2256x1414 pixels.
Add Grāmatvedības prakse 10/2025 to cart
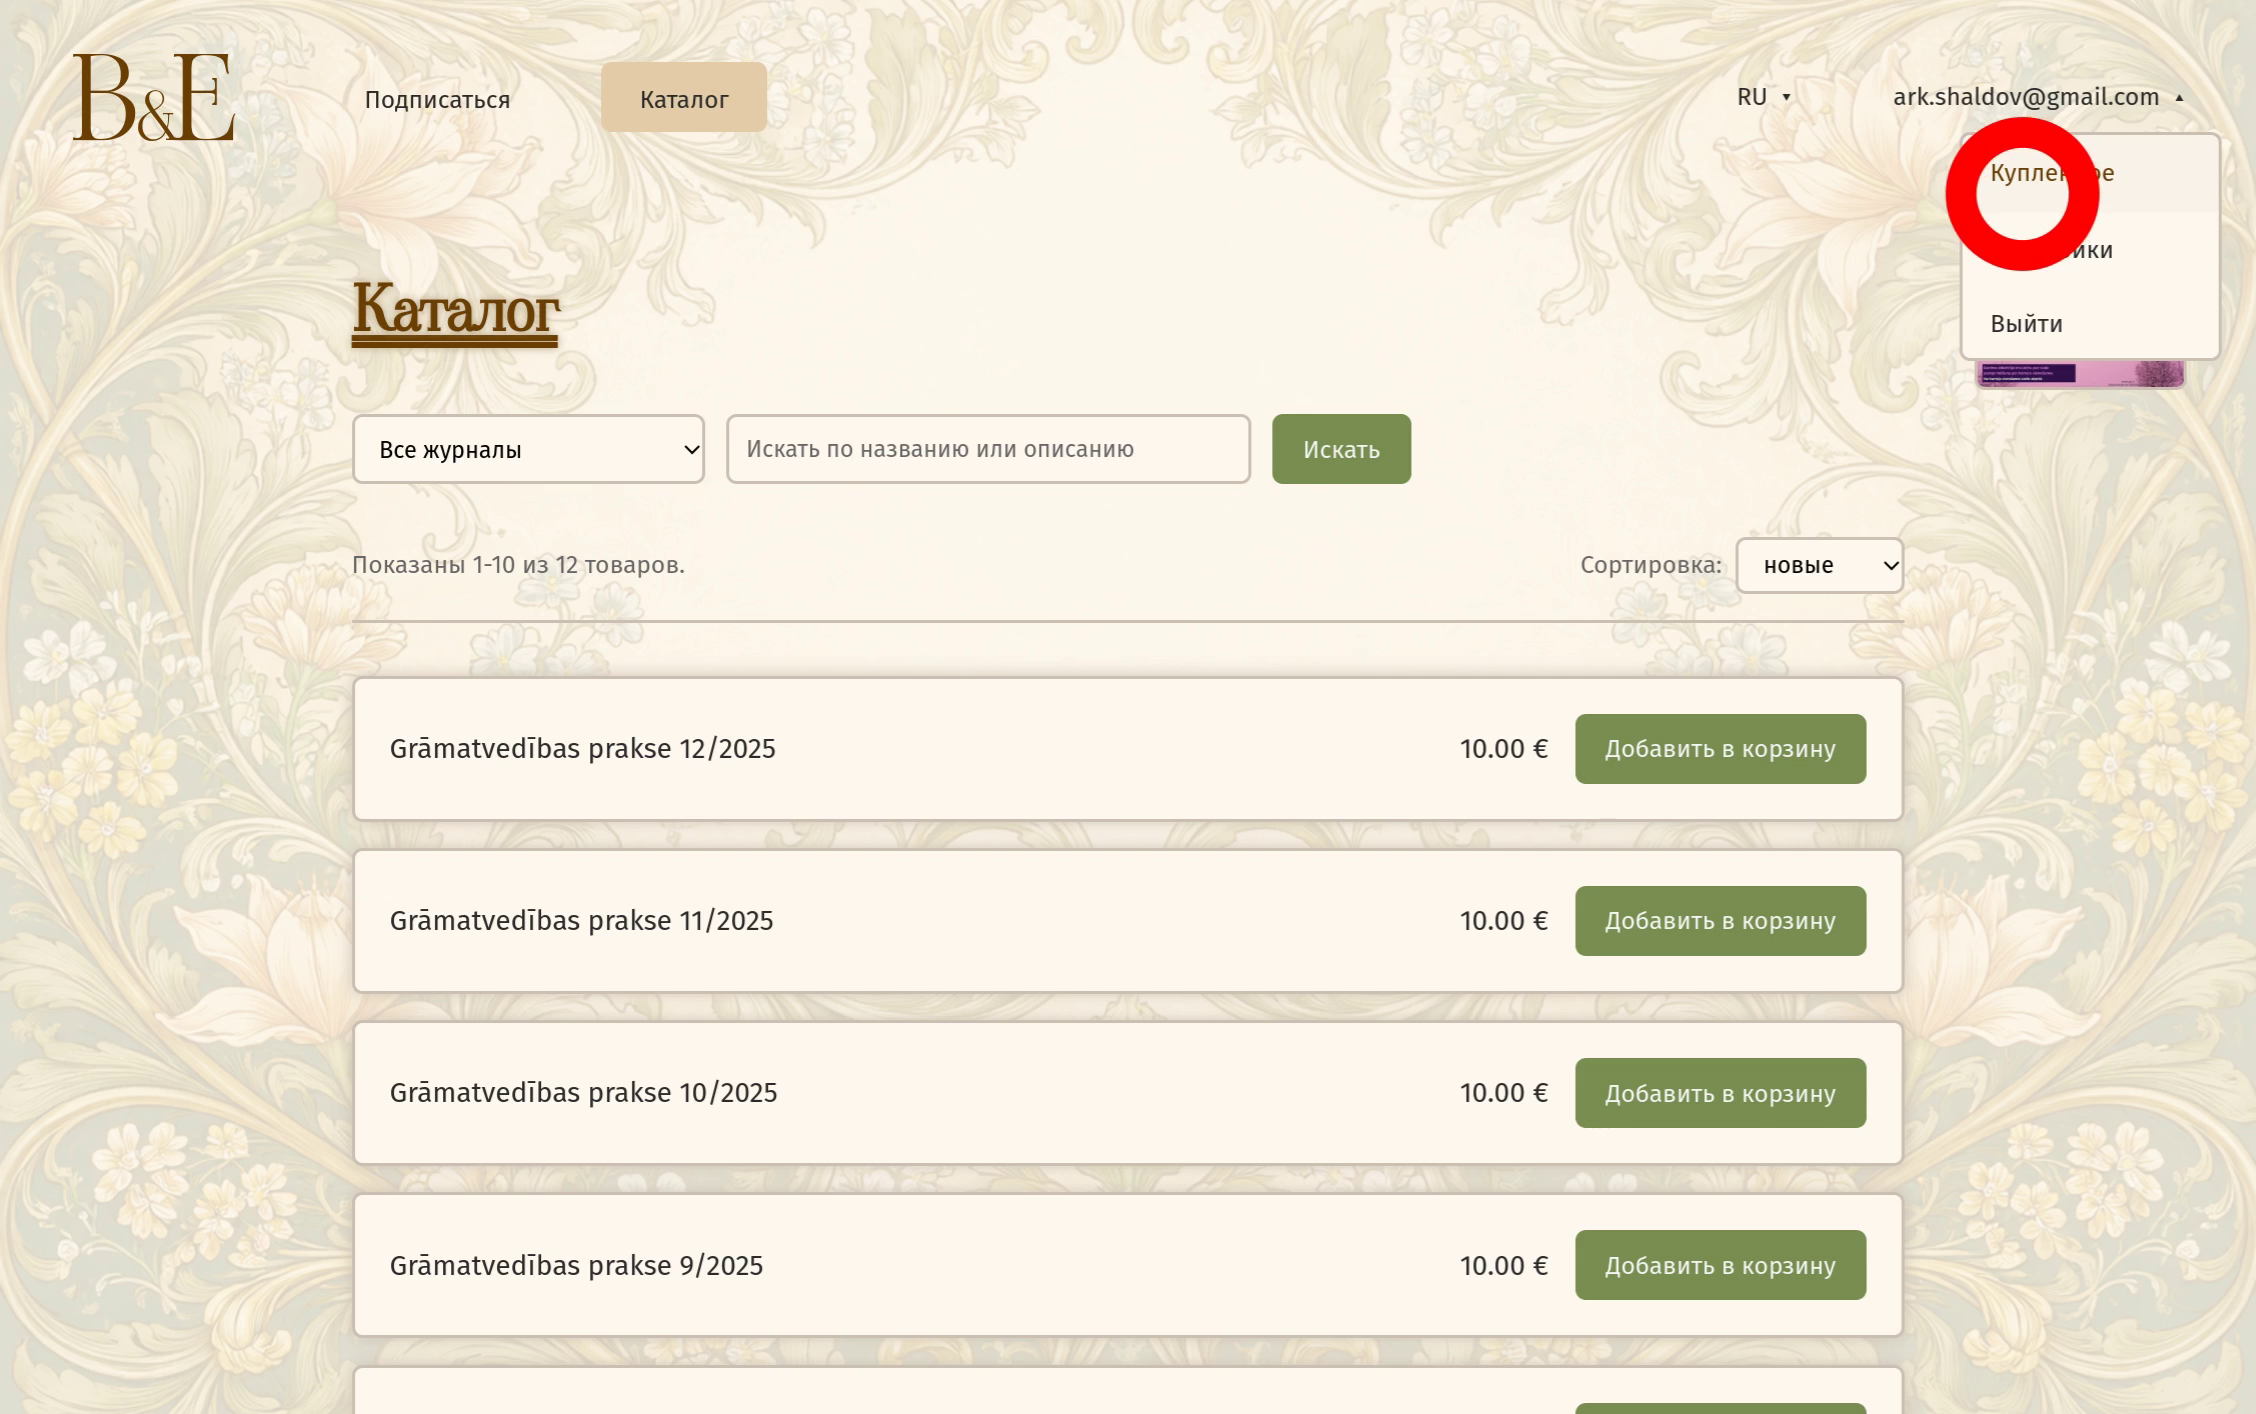pyautogui.click(x=1720, y=1093)
